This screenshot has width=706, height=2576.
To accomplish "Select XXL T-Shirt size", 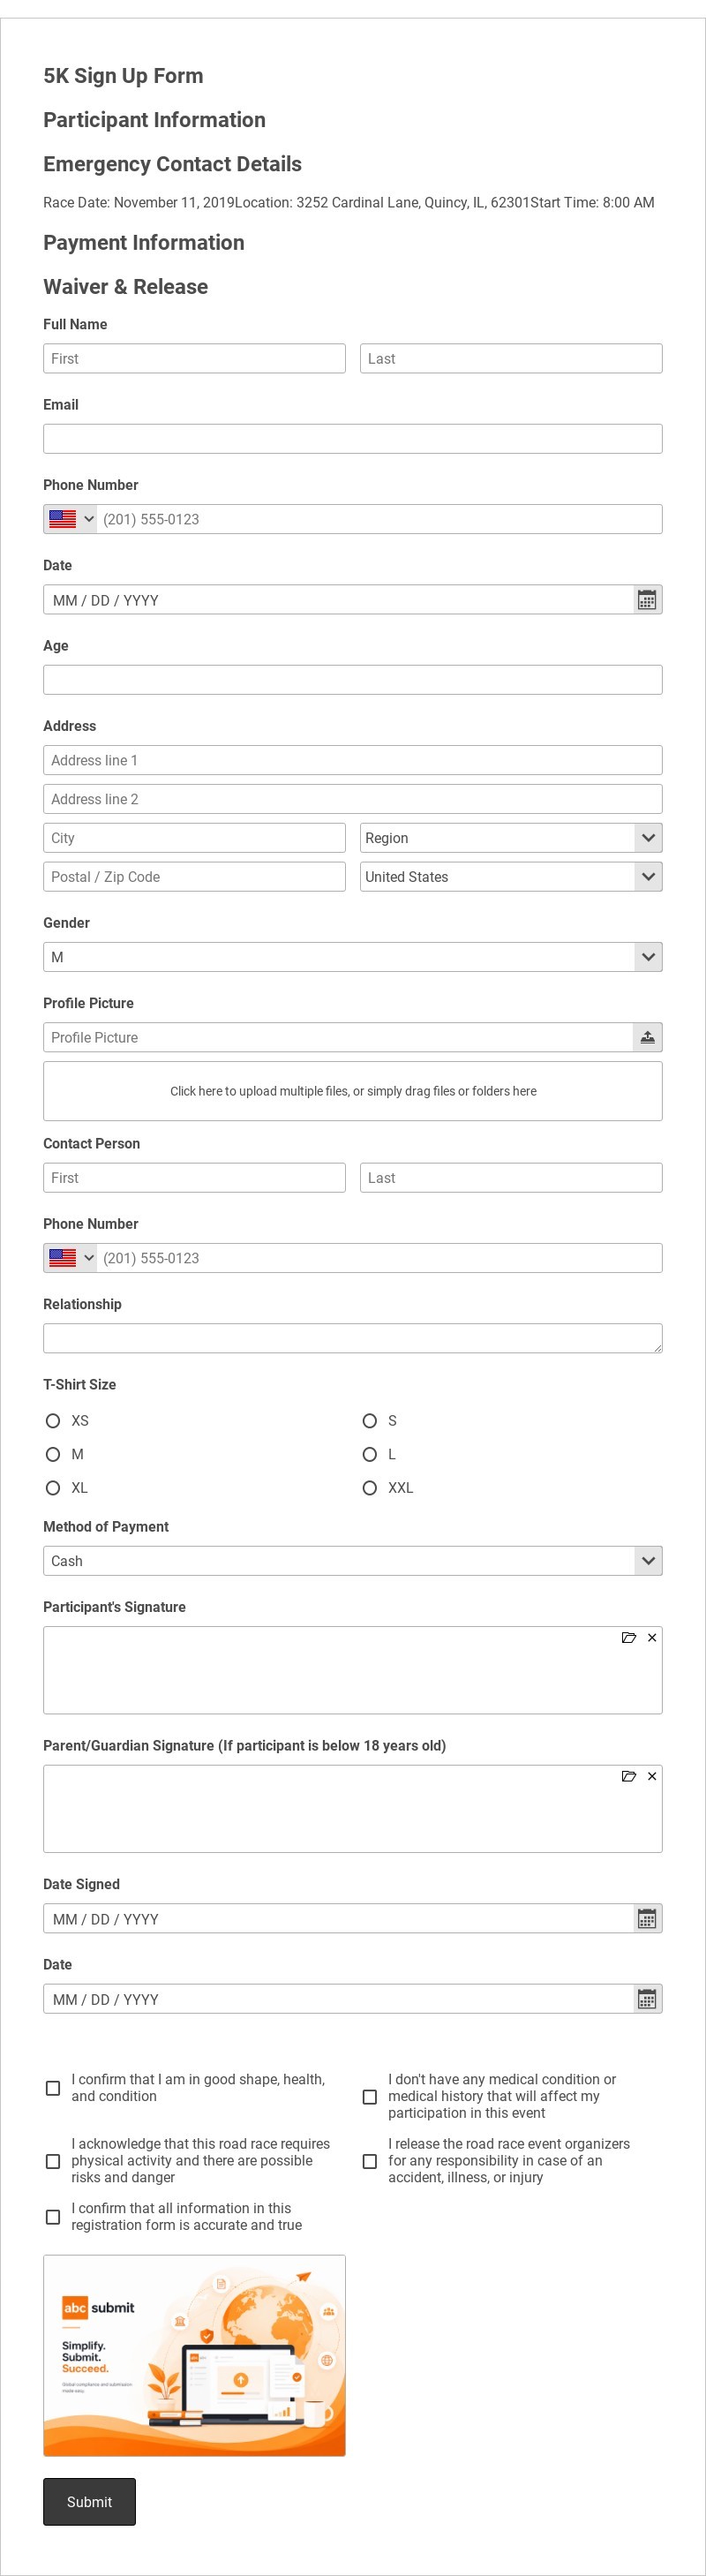I will point(370,1488).
